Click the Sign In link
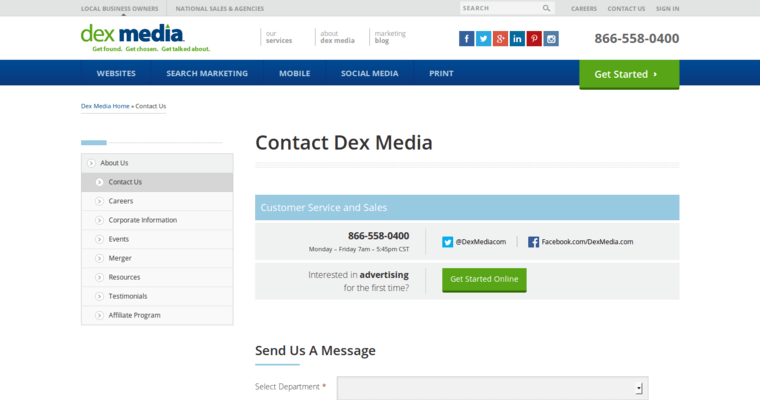 pyautogui.click(x=667, y=9)
